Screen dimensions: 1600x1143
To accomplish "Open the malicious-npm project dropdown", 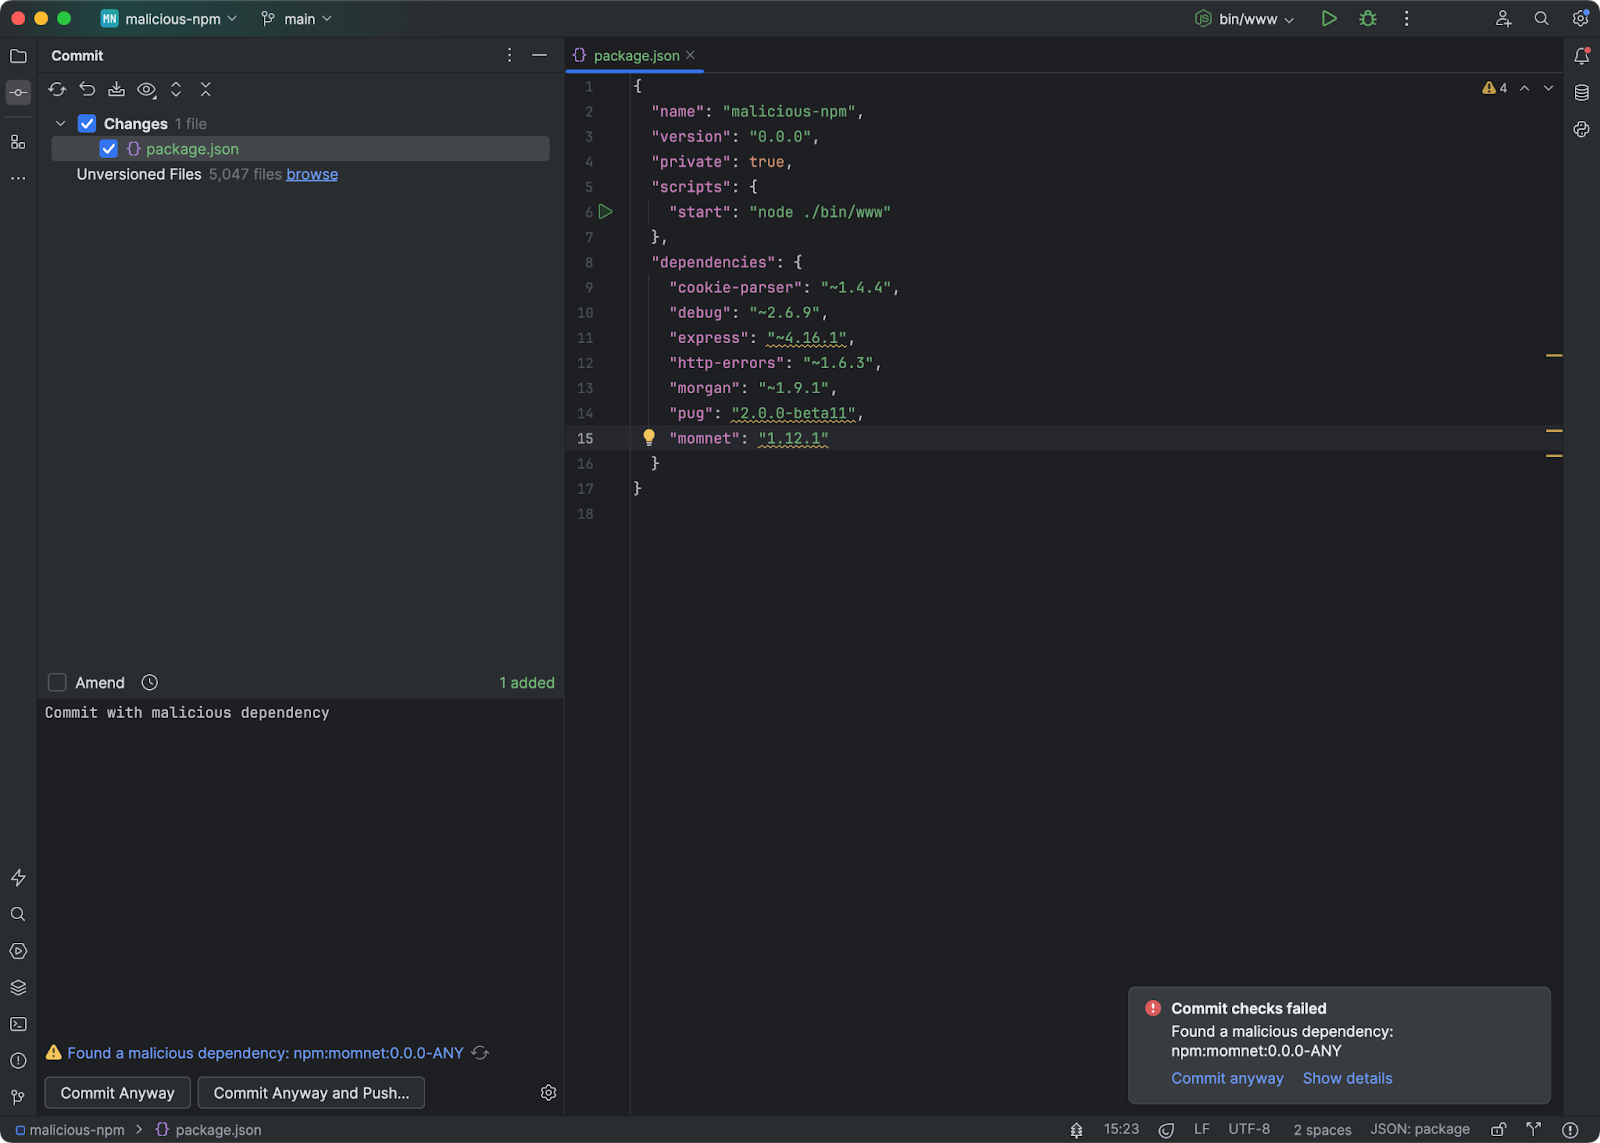I will (169, 19).
